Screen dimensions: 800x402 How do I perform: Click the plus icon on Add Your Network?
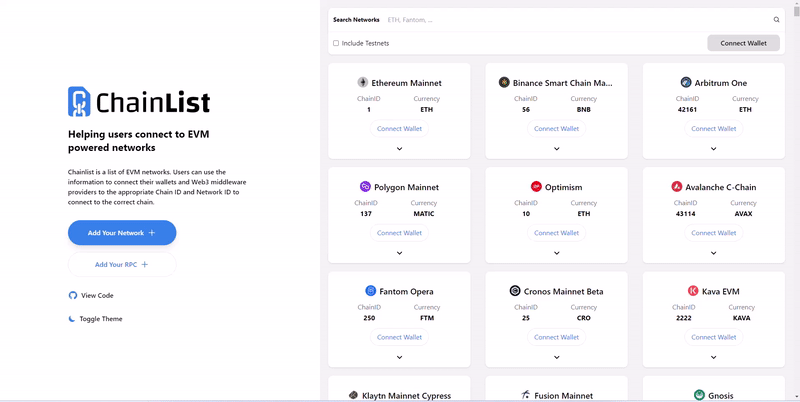click(152, 233)
